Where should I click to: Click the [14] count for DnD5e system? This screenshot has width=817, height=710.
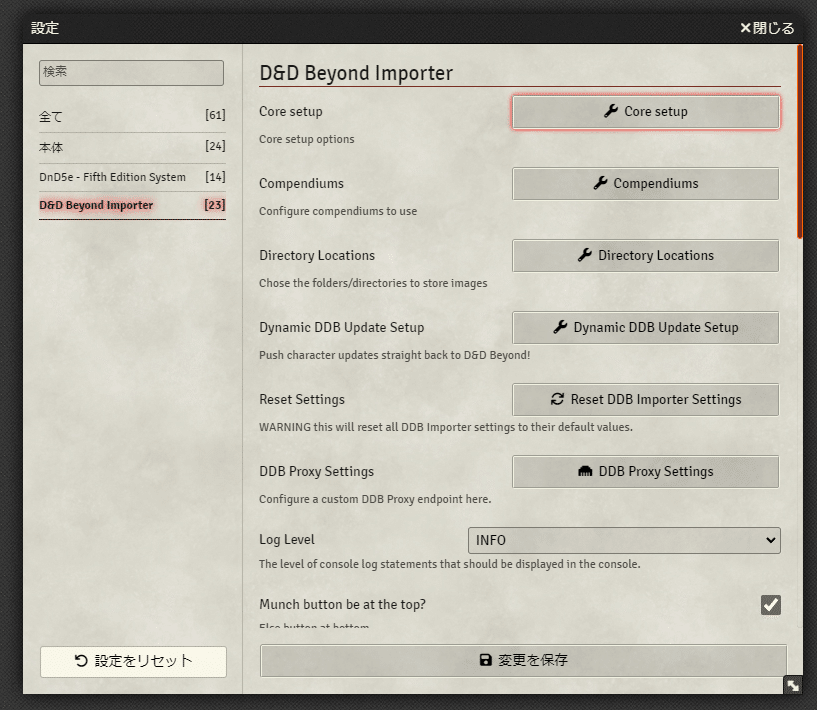(215, 177)
